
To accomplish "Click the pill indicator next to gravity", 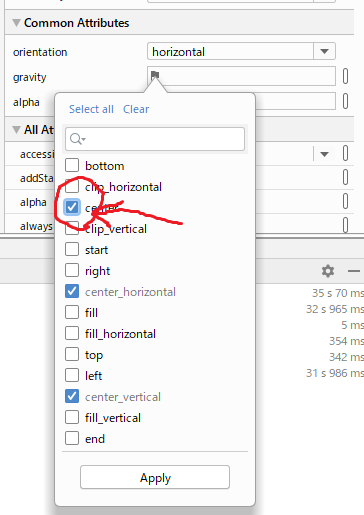I will [x=345, y=76].
